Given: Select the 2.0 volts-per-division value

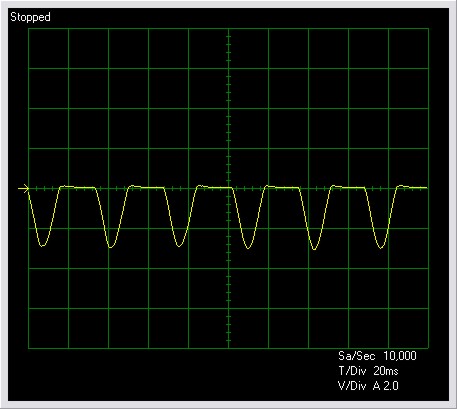Looking at the screenshot, I should 391,386.
